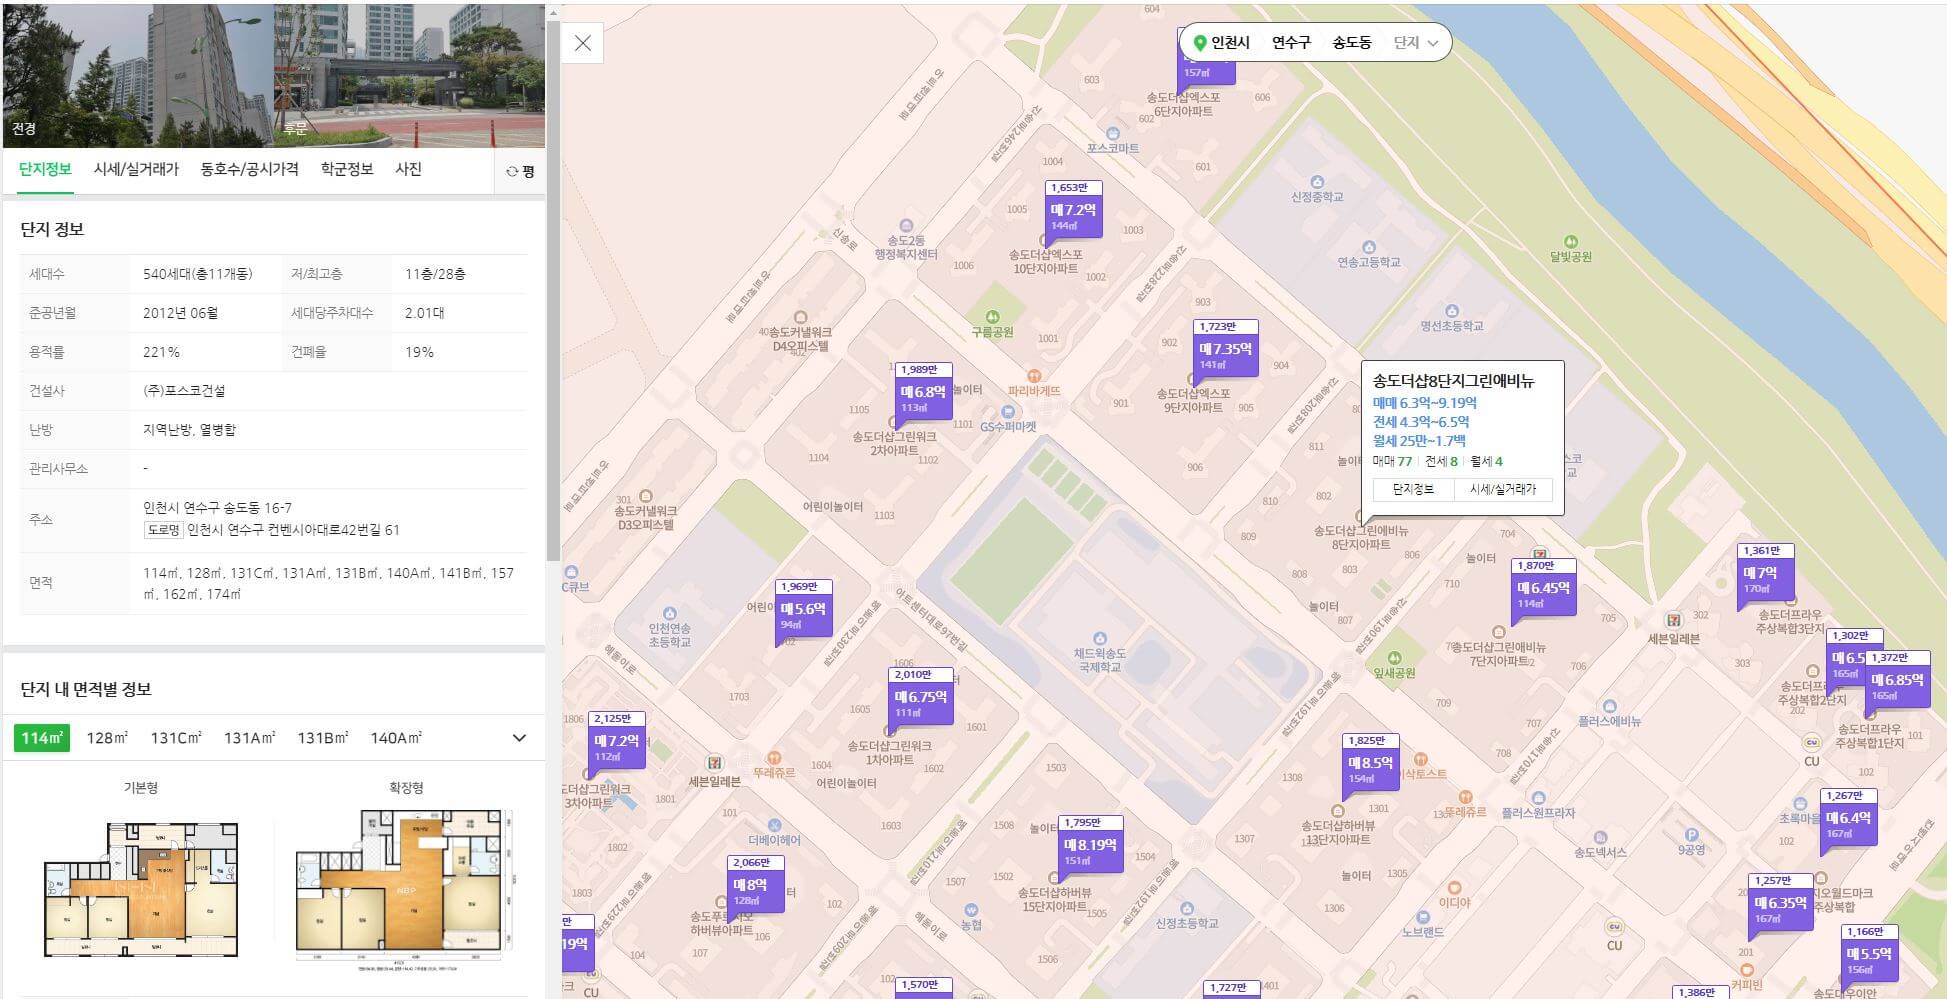Switch to the 사진 tab
Viewport: 1947px width, 999px height.
coord(408,169)
